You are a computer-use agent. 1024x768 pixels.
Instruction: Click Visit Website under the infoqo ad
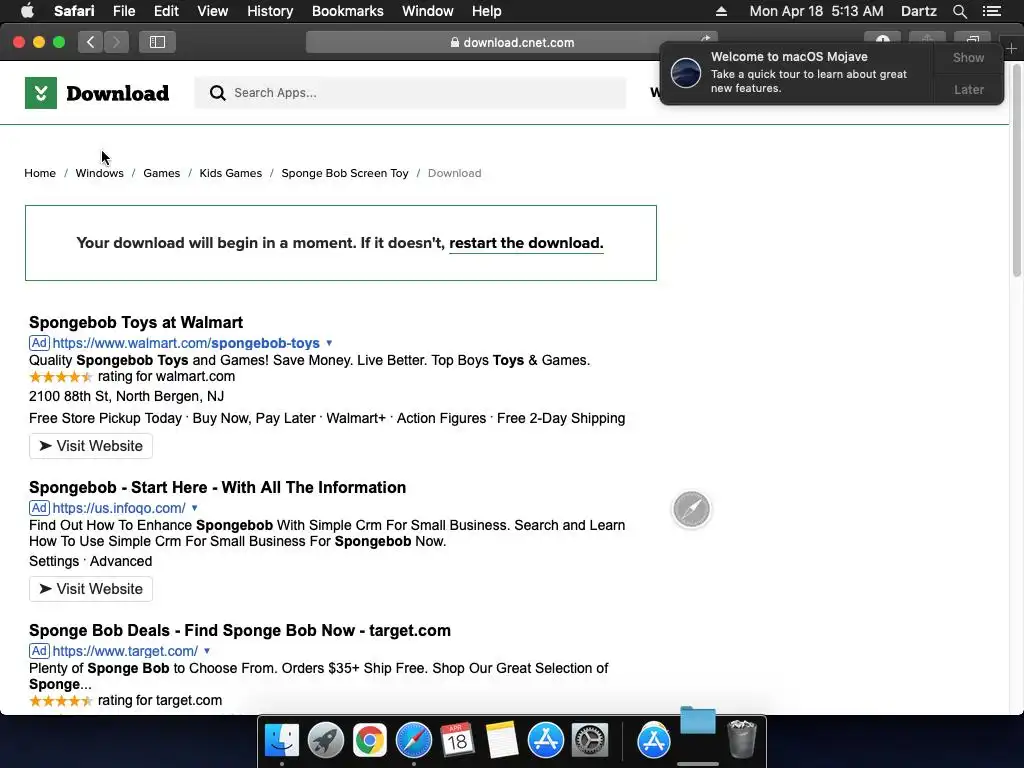click(x=91, y=589)
